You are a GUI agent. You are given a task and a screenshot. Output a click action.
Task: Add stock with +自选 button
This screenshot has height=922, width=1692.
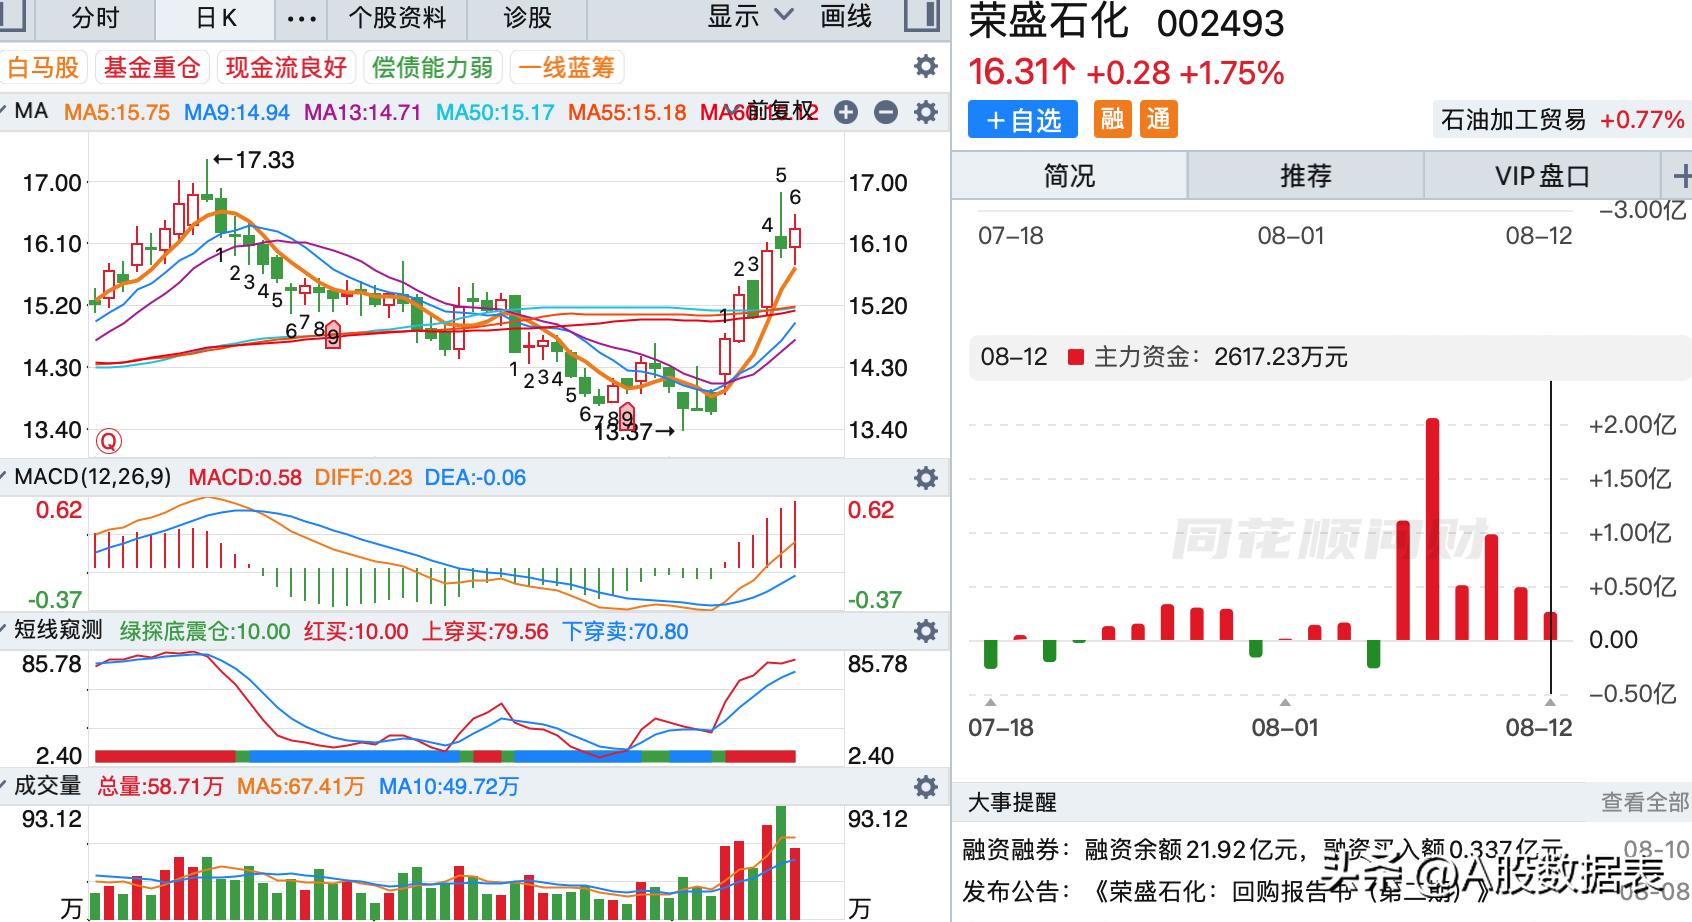pyautogui.click(x=1023, y=120)
